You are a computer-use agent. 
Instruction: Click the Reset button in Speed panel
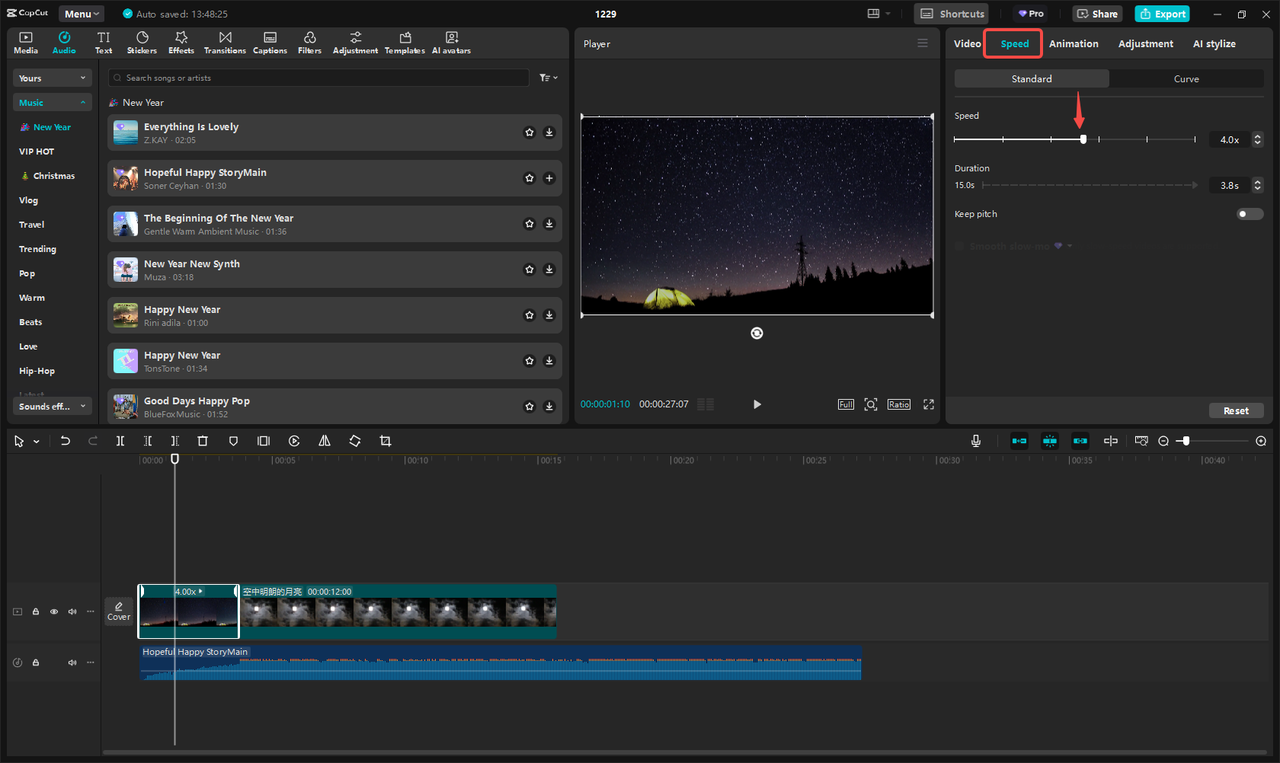[1236, 410]
